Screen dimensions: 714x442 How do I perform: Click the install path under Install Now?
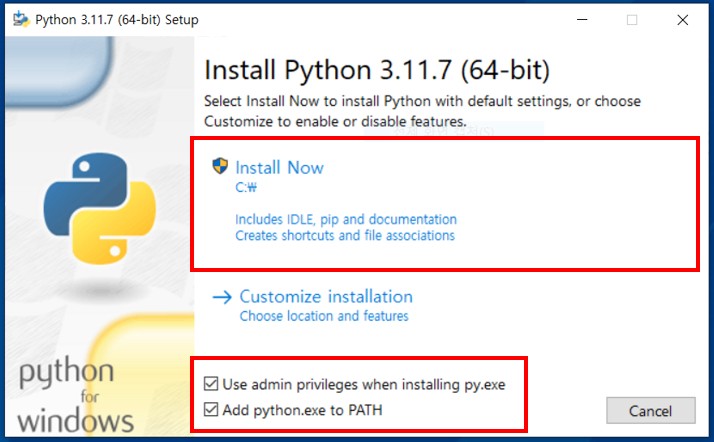246,186
